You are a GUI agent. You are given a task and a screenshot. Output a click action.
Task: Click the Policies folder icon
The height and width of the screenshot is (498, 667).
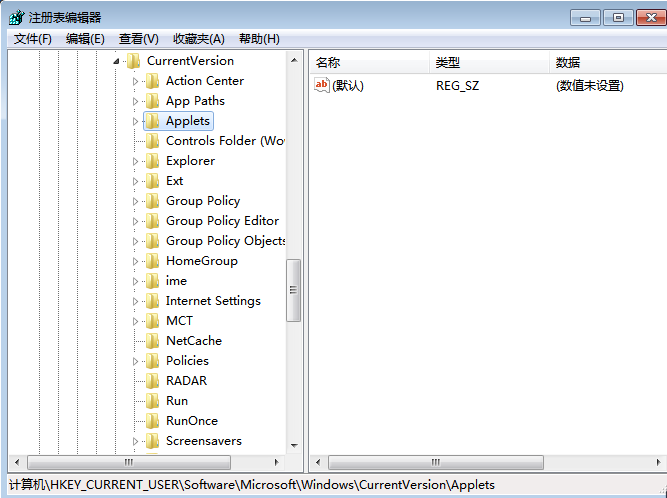pos(152,361)
